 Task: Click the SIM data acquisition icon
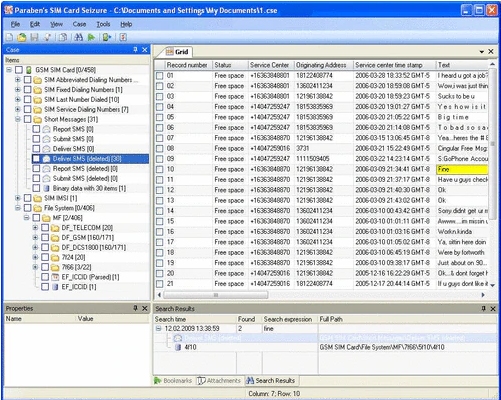pyautogui.click(x=107, y=37)
